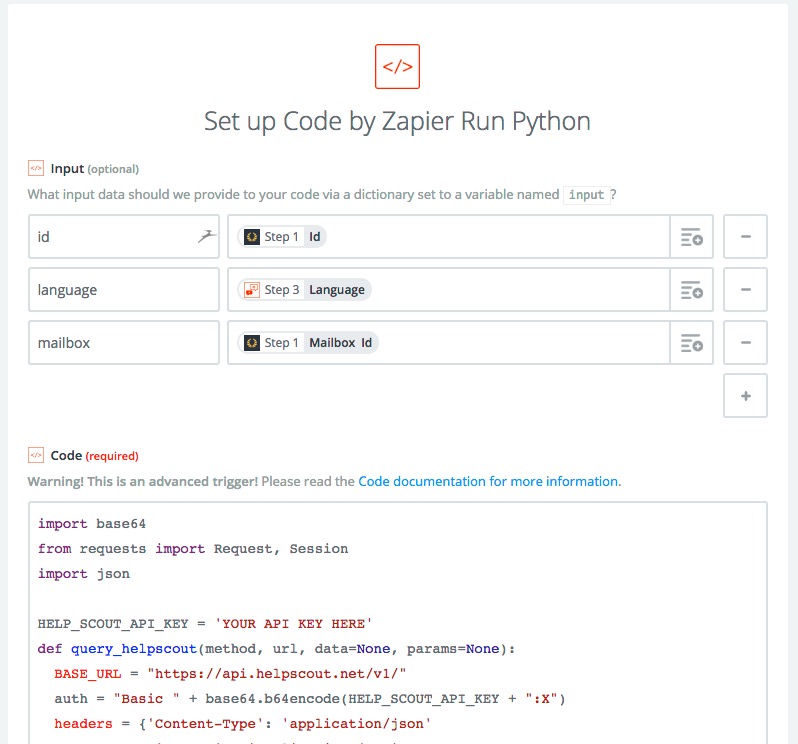Image resolution: width=798 pixels, height=744 pixels.
Task: Click the 'YOUR API KEY HERE' string in code
Action: tap(294, 624)
